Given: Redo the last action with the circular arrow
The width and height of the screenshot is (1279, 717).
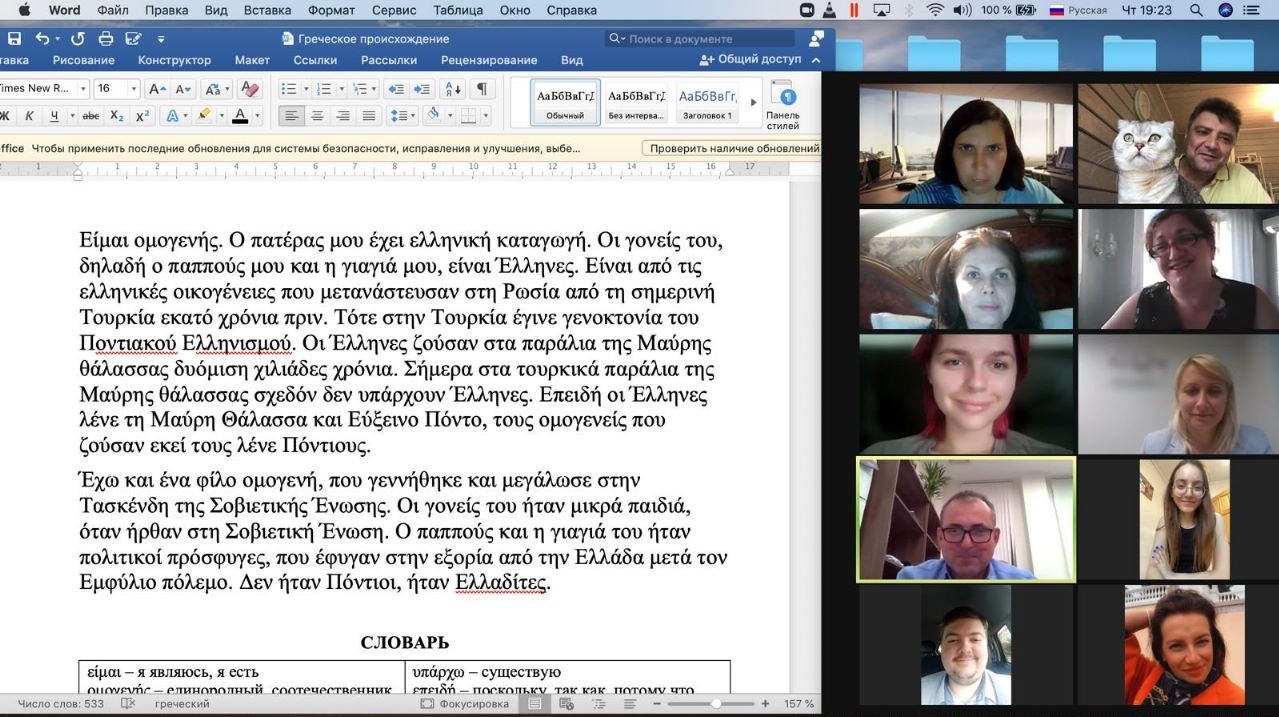Looking at the screenshot, I should 77,39.
